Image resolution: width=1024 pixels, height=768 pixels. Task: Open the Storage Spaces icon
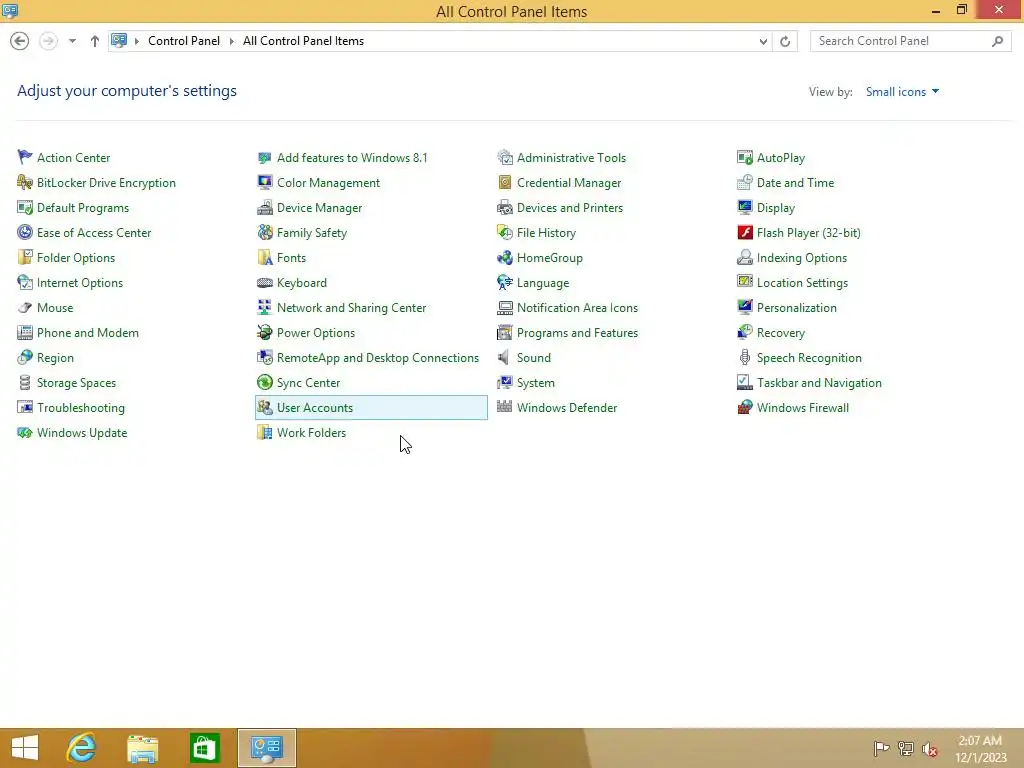25,383
